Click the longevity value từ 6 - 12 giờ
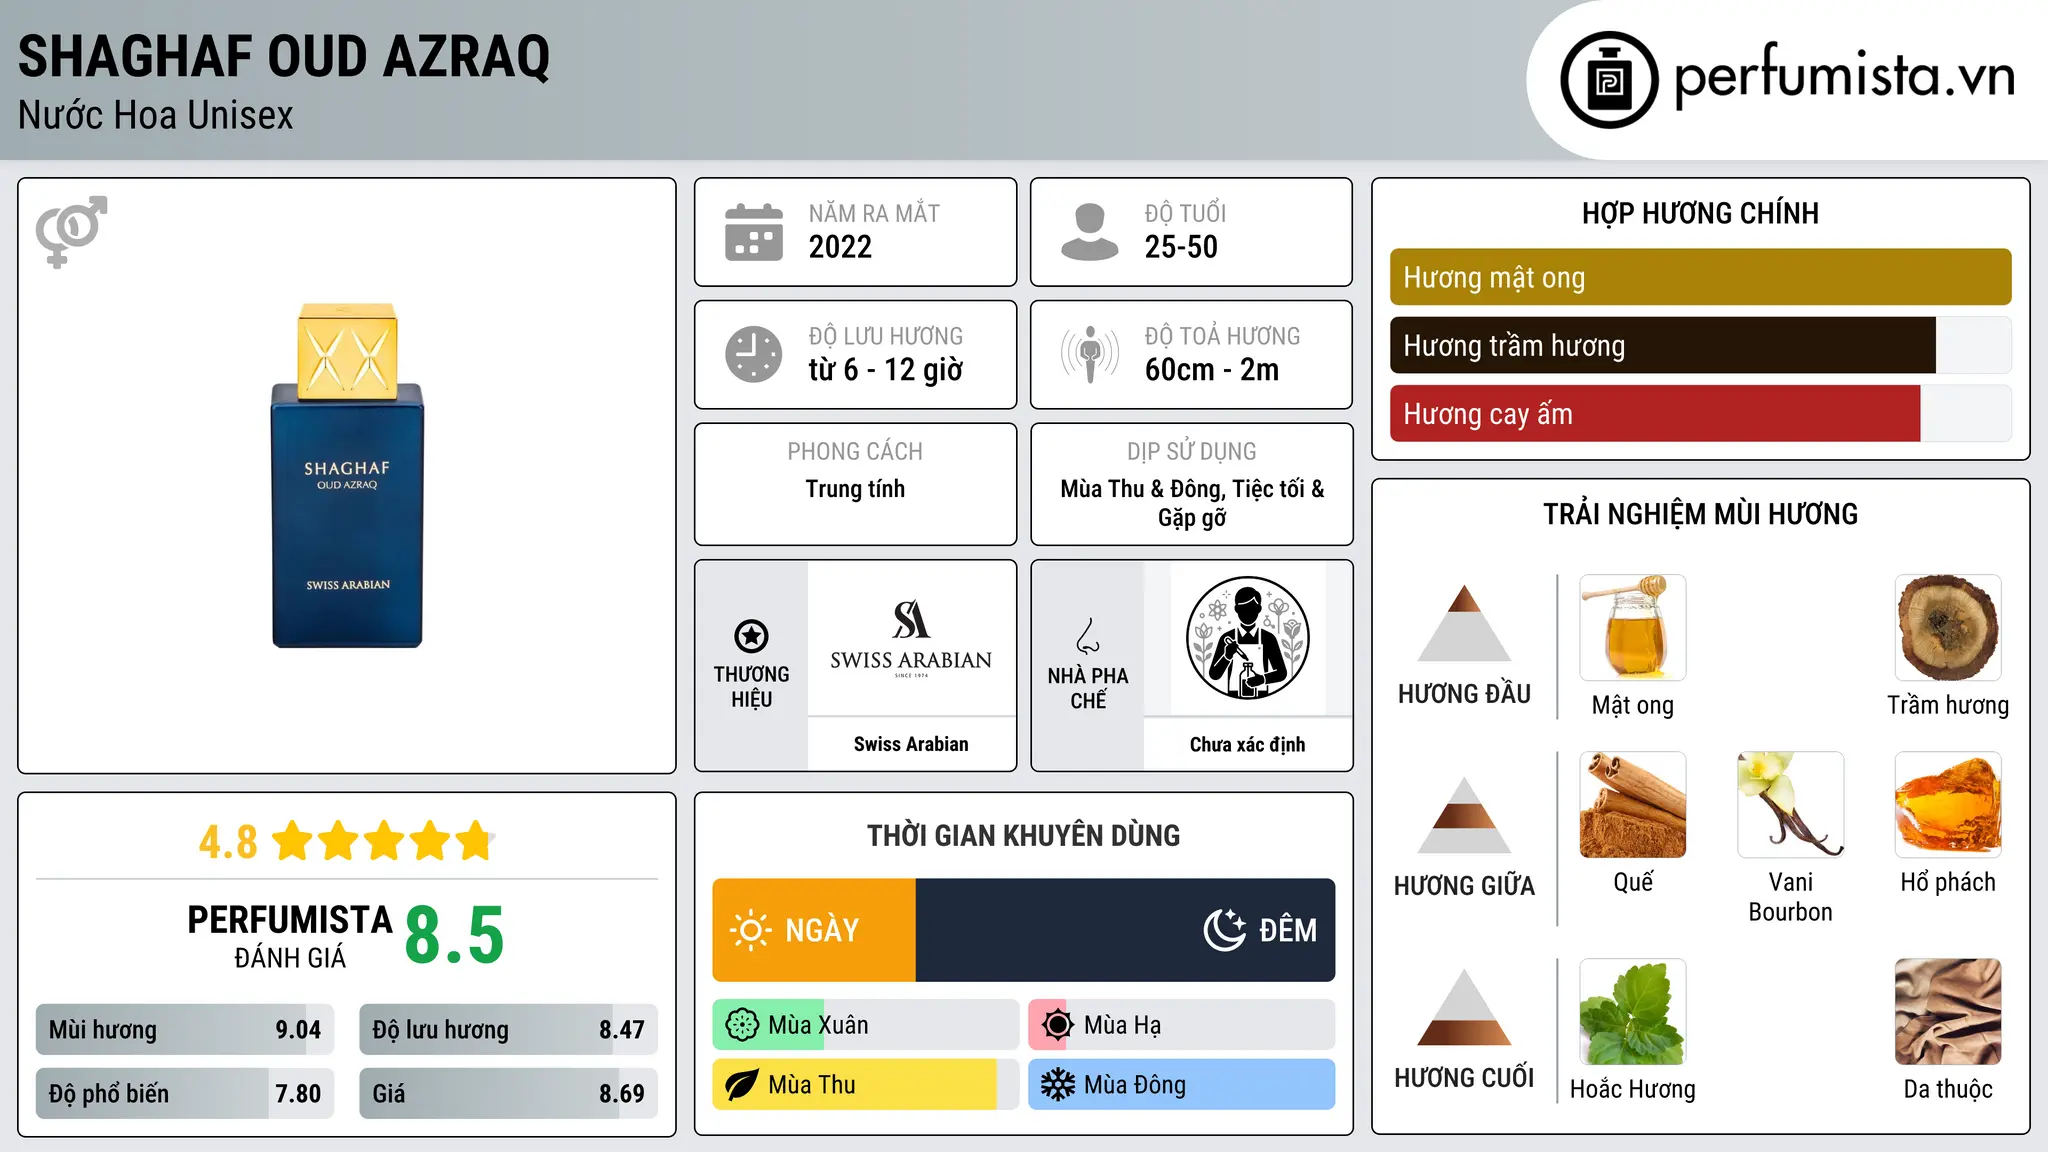The height and width of the screenshot is (1152, 2048). pyautogui.click(x=886, y=370)
